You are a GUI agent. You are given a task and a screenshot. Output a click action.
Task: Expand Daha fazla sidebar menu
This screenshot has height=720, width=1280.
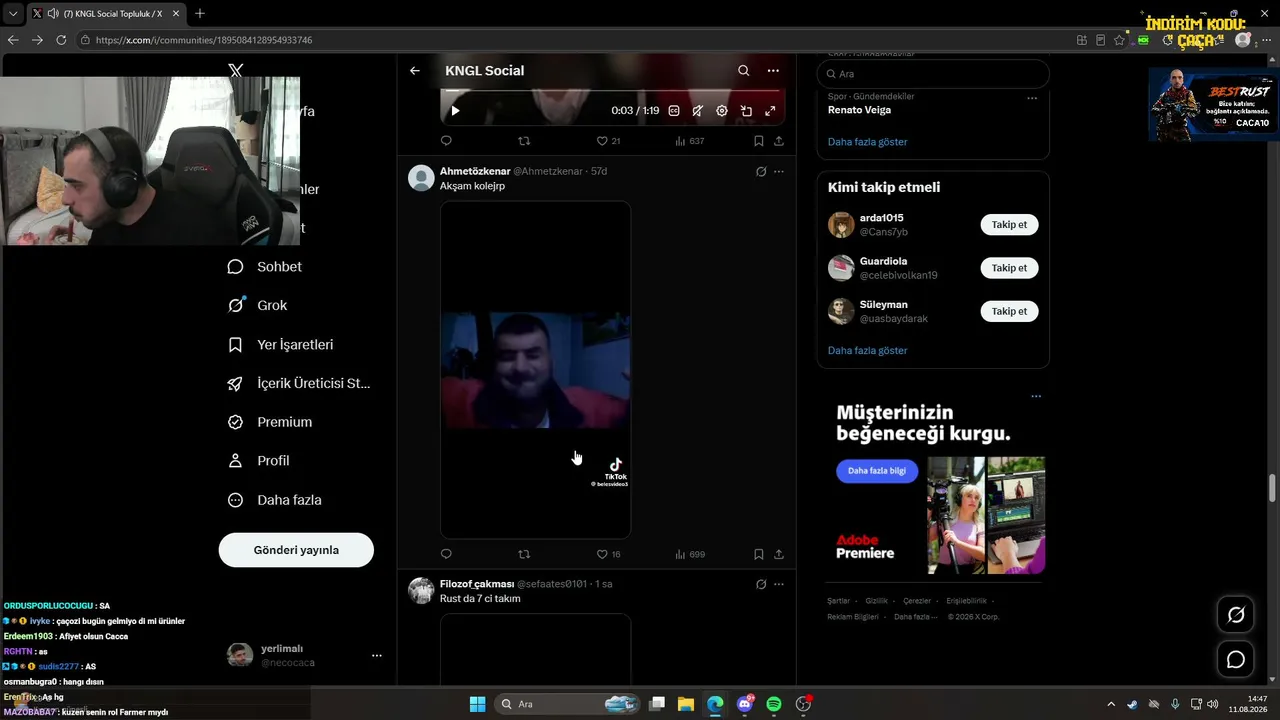pos(275,500)
